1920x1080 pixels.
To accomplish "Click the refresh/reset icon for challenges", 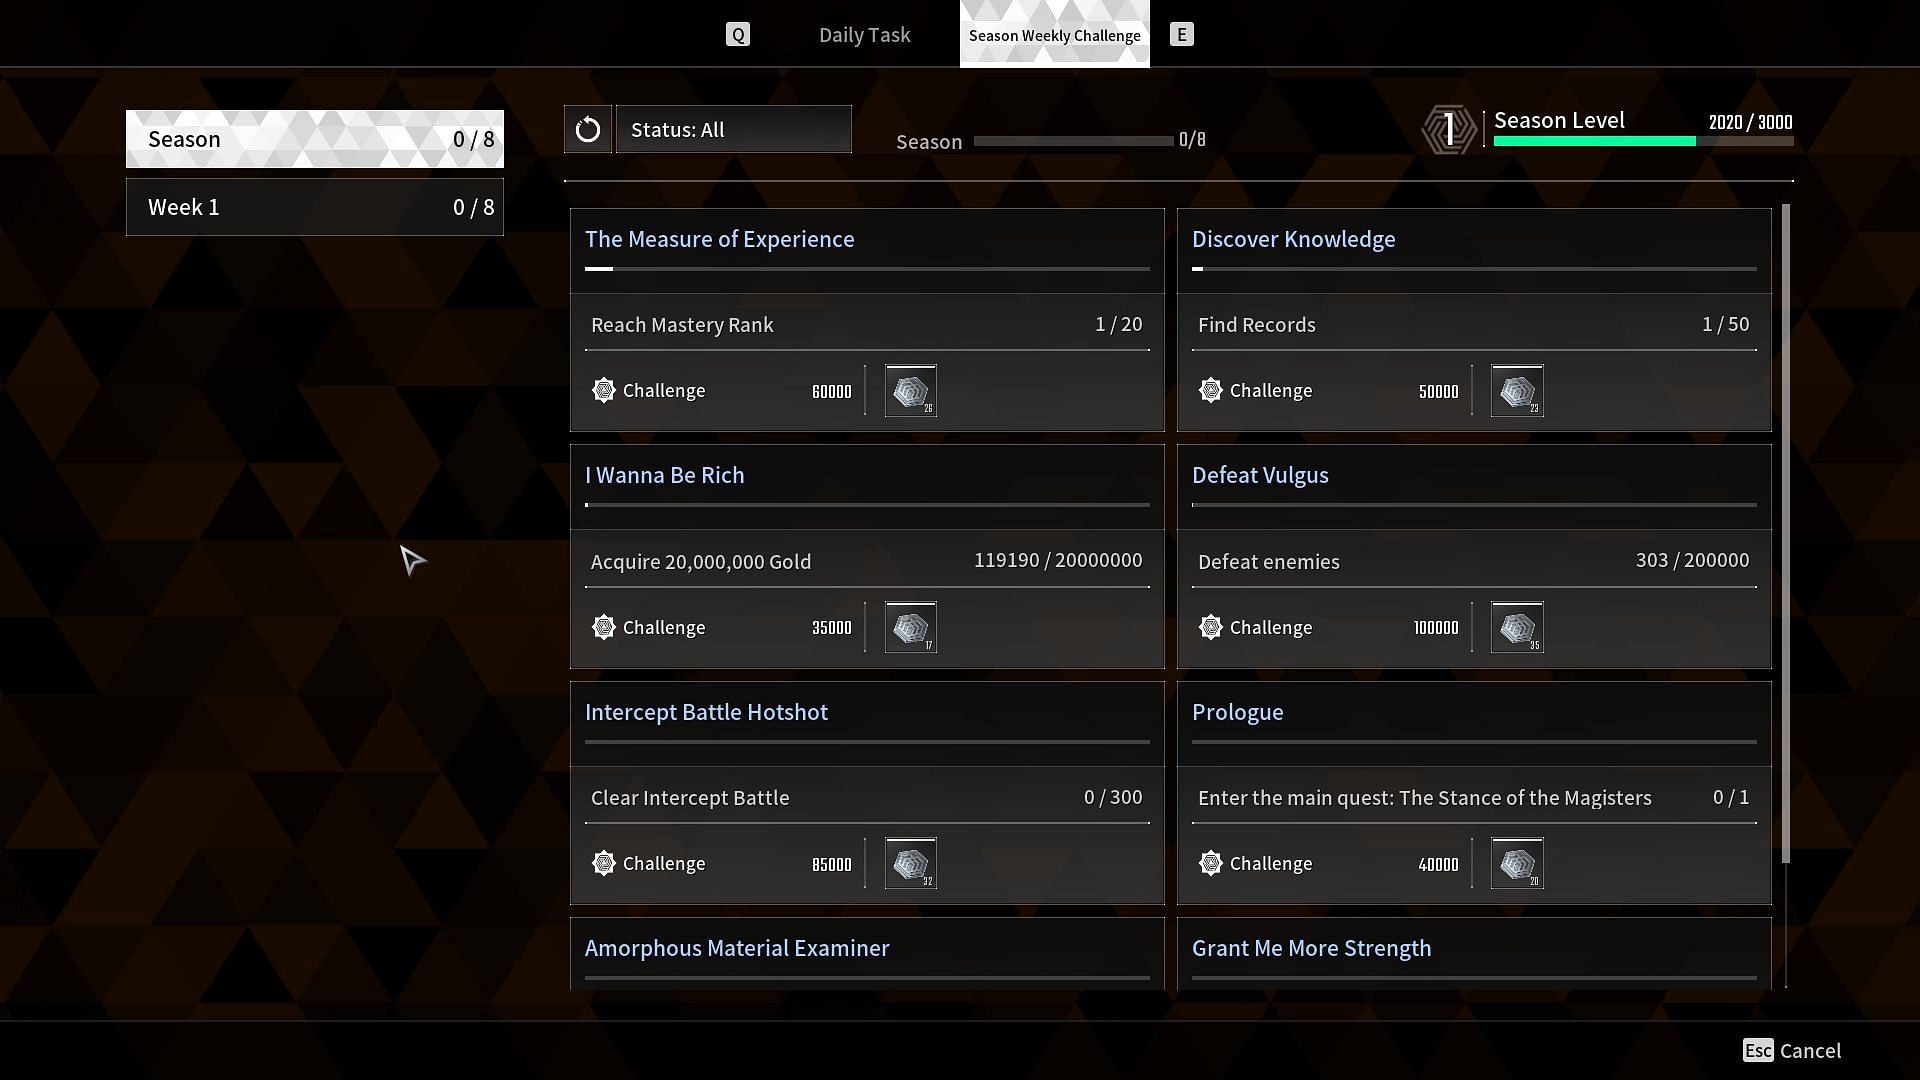I will point(588,129).
